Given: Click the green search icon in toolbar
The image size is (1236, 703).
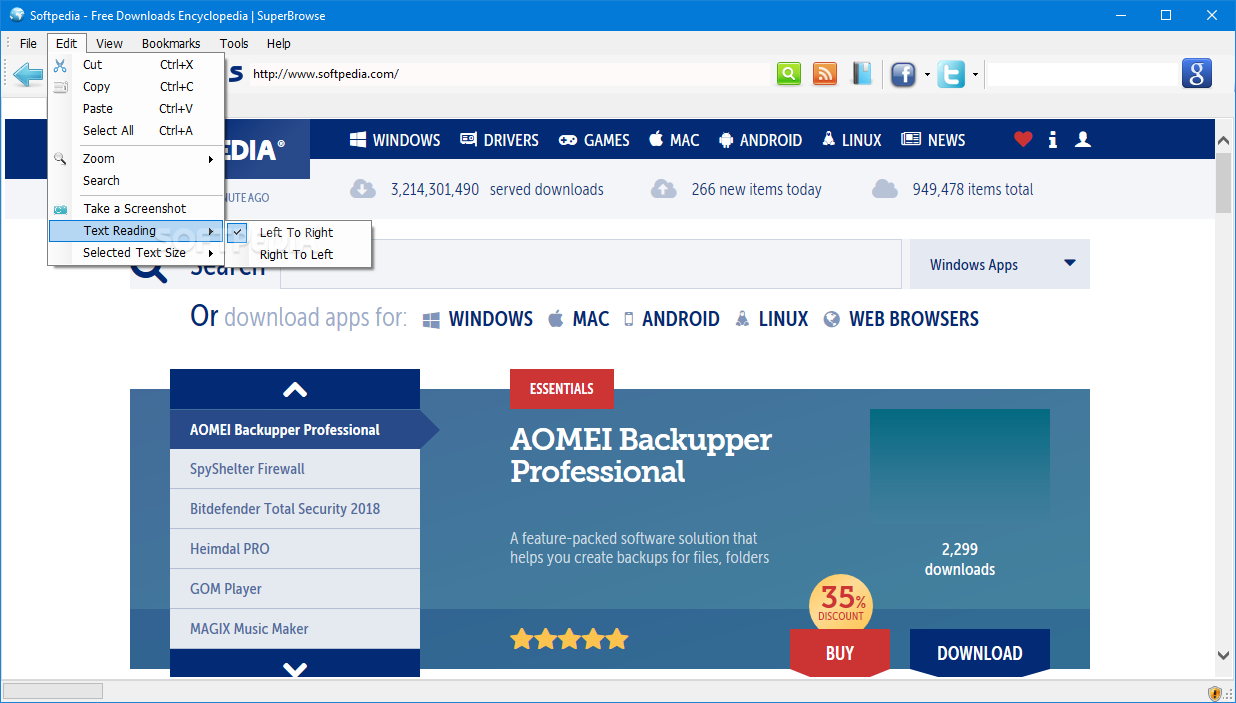Looking at the screenshot, I should [x=789, y=73].
